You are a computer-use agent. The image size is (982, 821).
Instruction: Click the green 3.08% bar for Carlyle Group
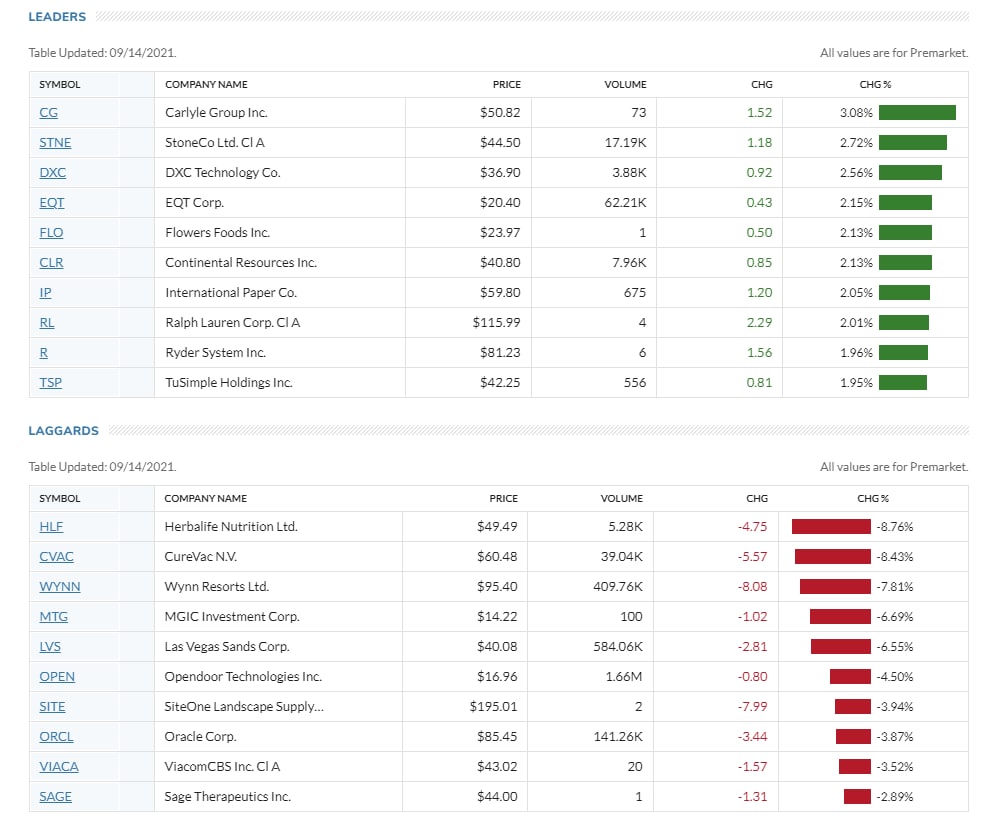coord(917,113)
